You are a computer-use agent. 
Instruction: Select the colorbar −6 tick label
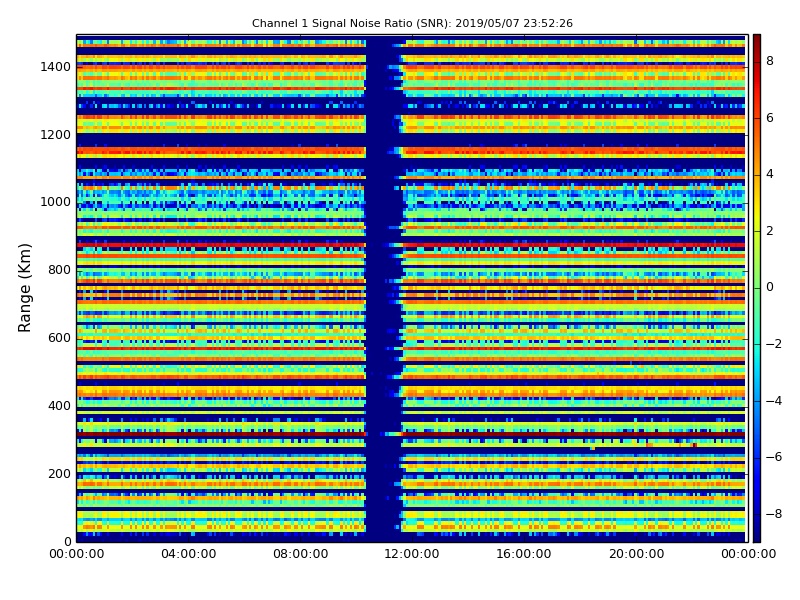774,457
